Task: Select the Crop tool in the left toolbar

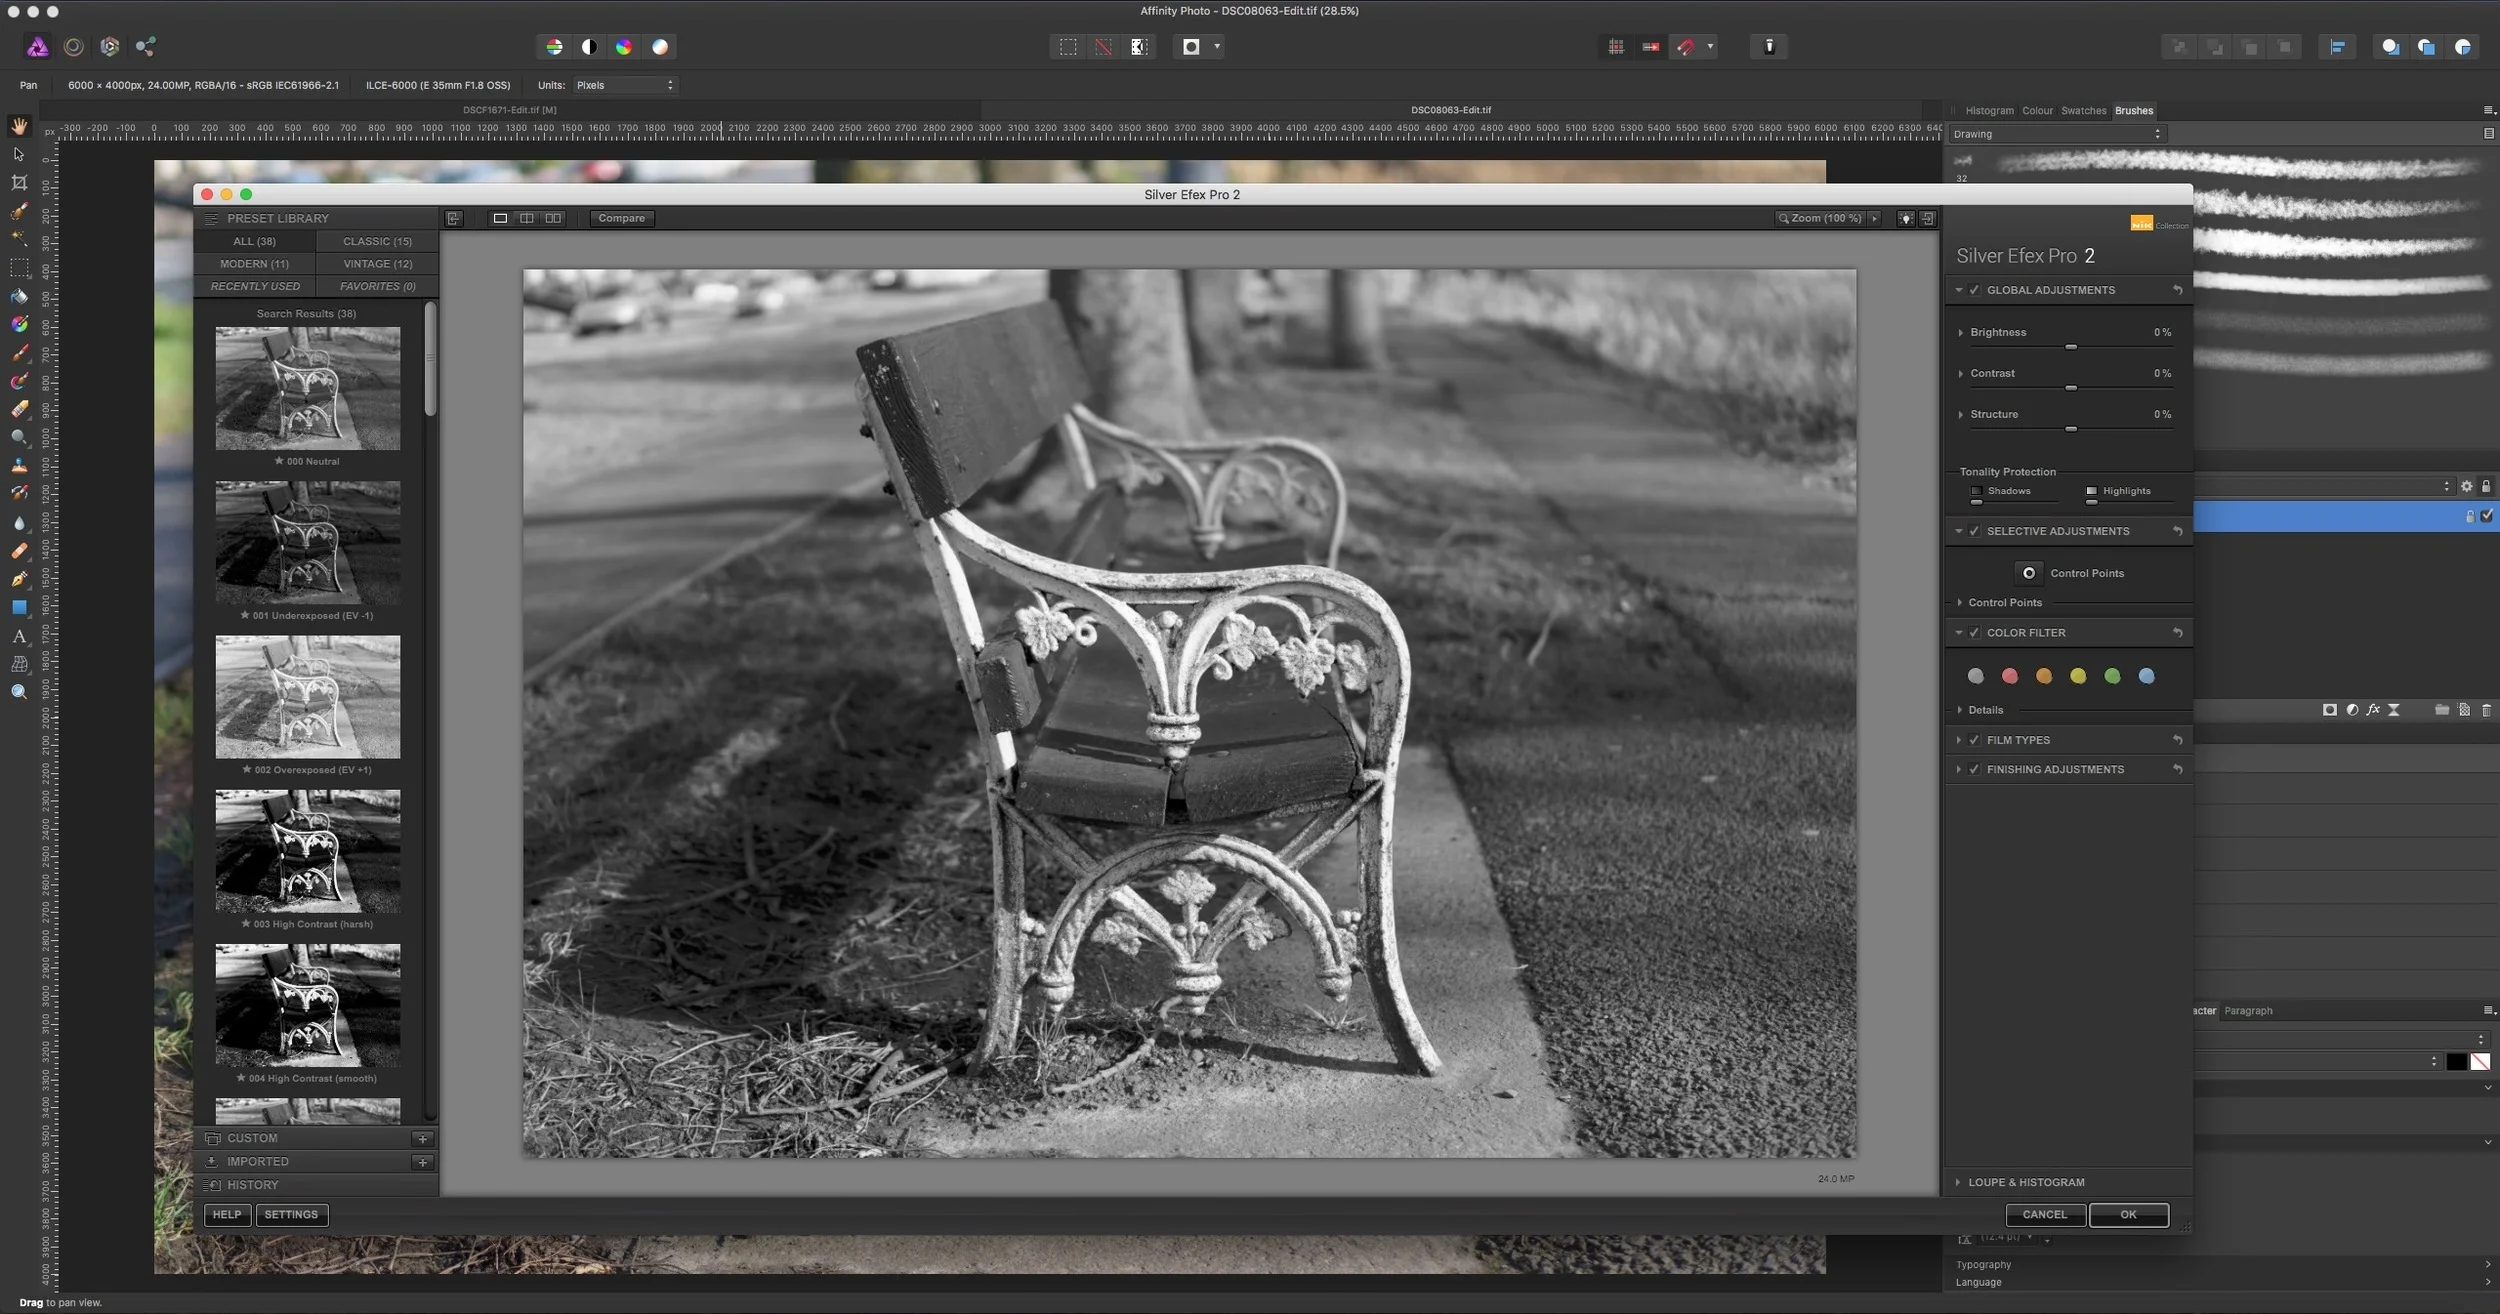Action: (x=19, y=183)
